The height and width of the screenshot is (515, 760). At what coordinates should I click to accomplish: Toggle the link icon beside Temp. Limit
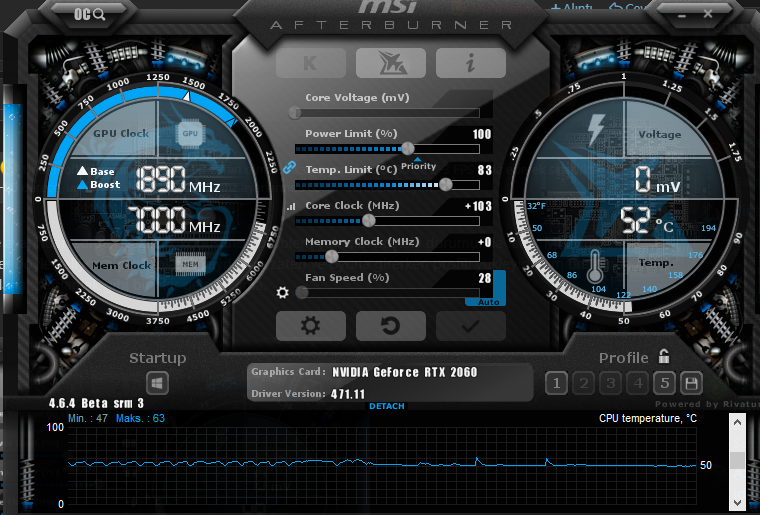[x=289, y=168]
